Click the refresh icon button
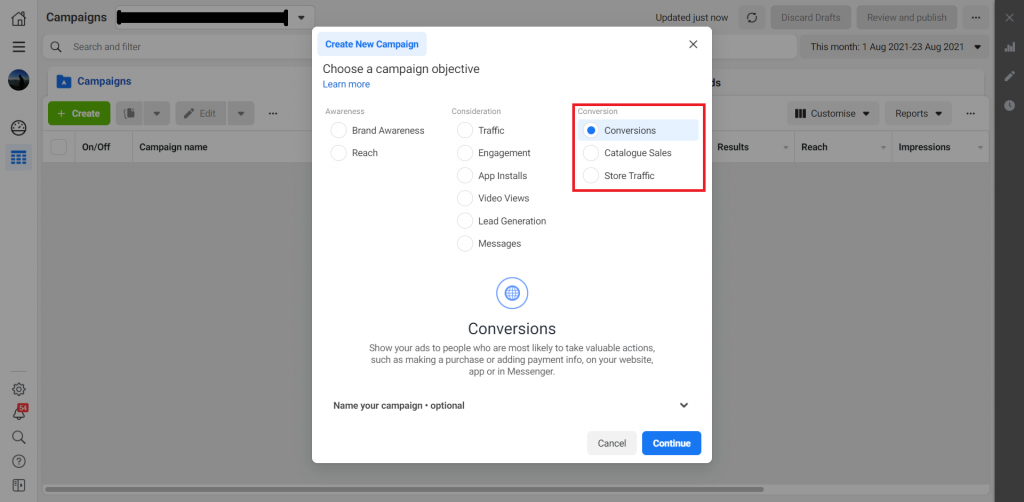Viewport: 1024px width, 502px height. click(752, 18)
